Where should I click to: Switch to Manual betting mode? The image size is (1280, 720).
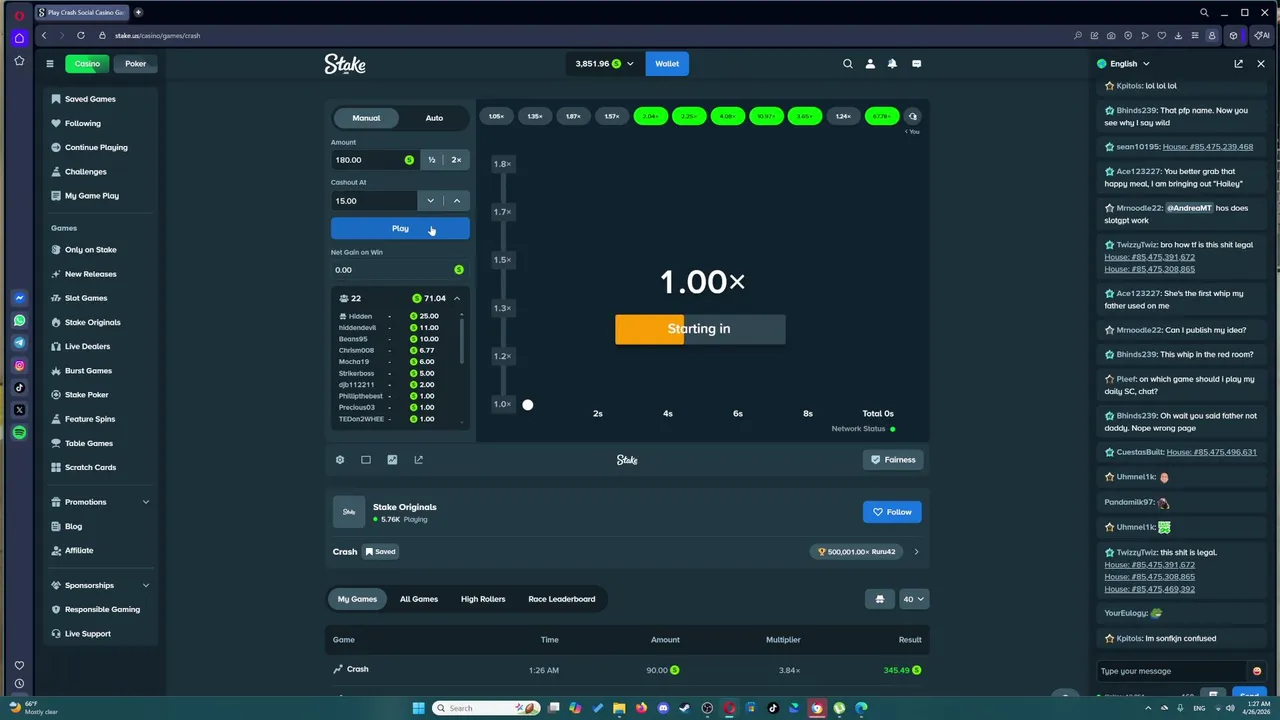click(x=366, y=118)
